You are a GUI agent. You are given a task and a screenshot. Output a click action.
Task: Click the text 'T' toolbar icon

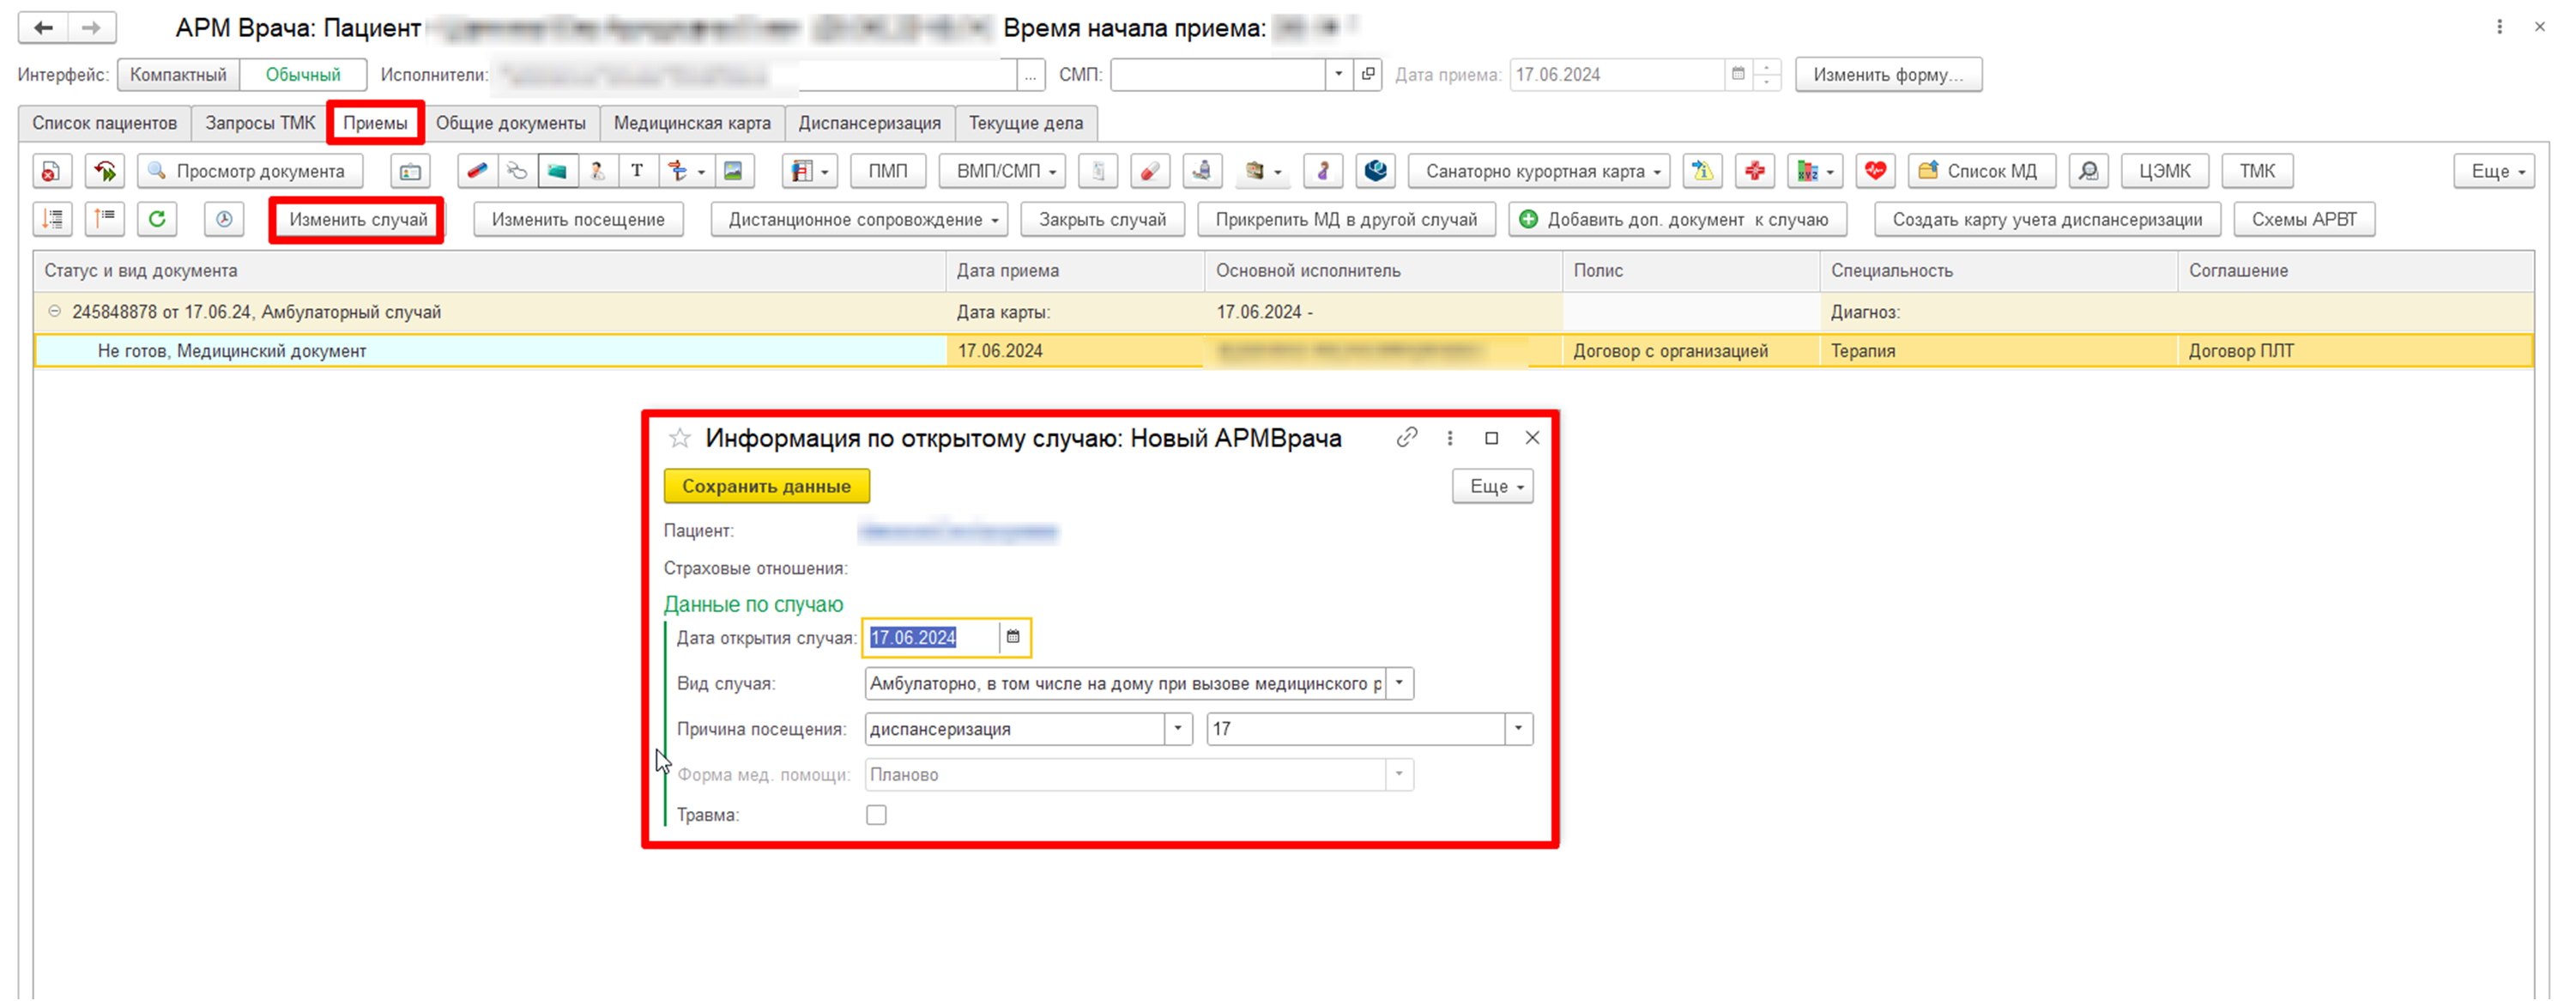click(637, 171)
